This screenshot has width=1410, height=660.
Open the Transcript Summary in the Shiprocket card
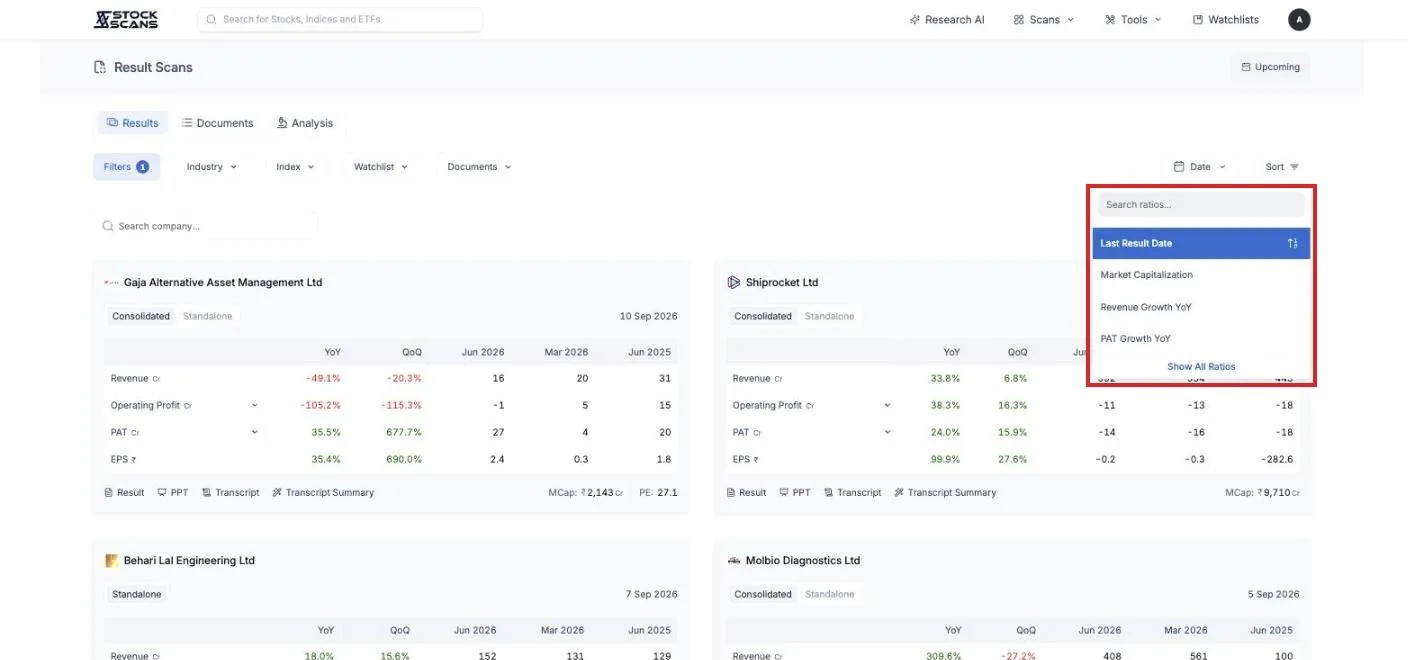(x=945, y=493)
